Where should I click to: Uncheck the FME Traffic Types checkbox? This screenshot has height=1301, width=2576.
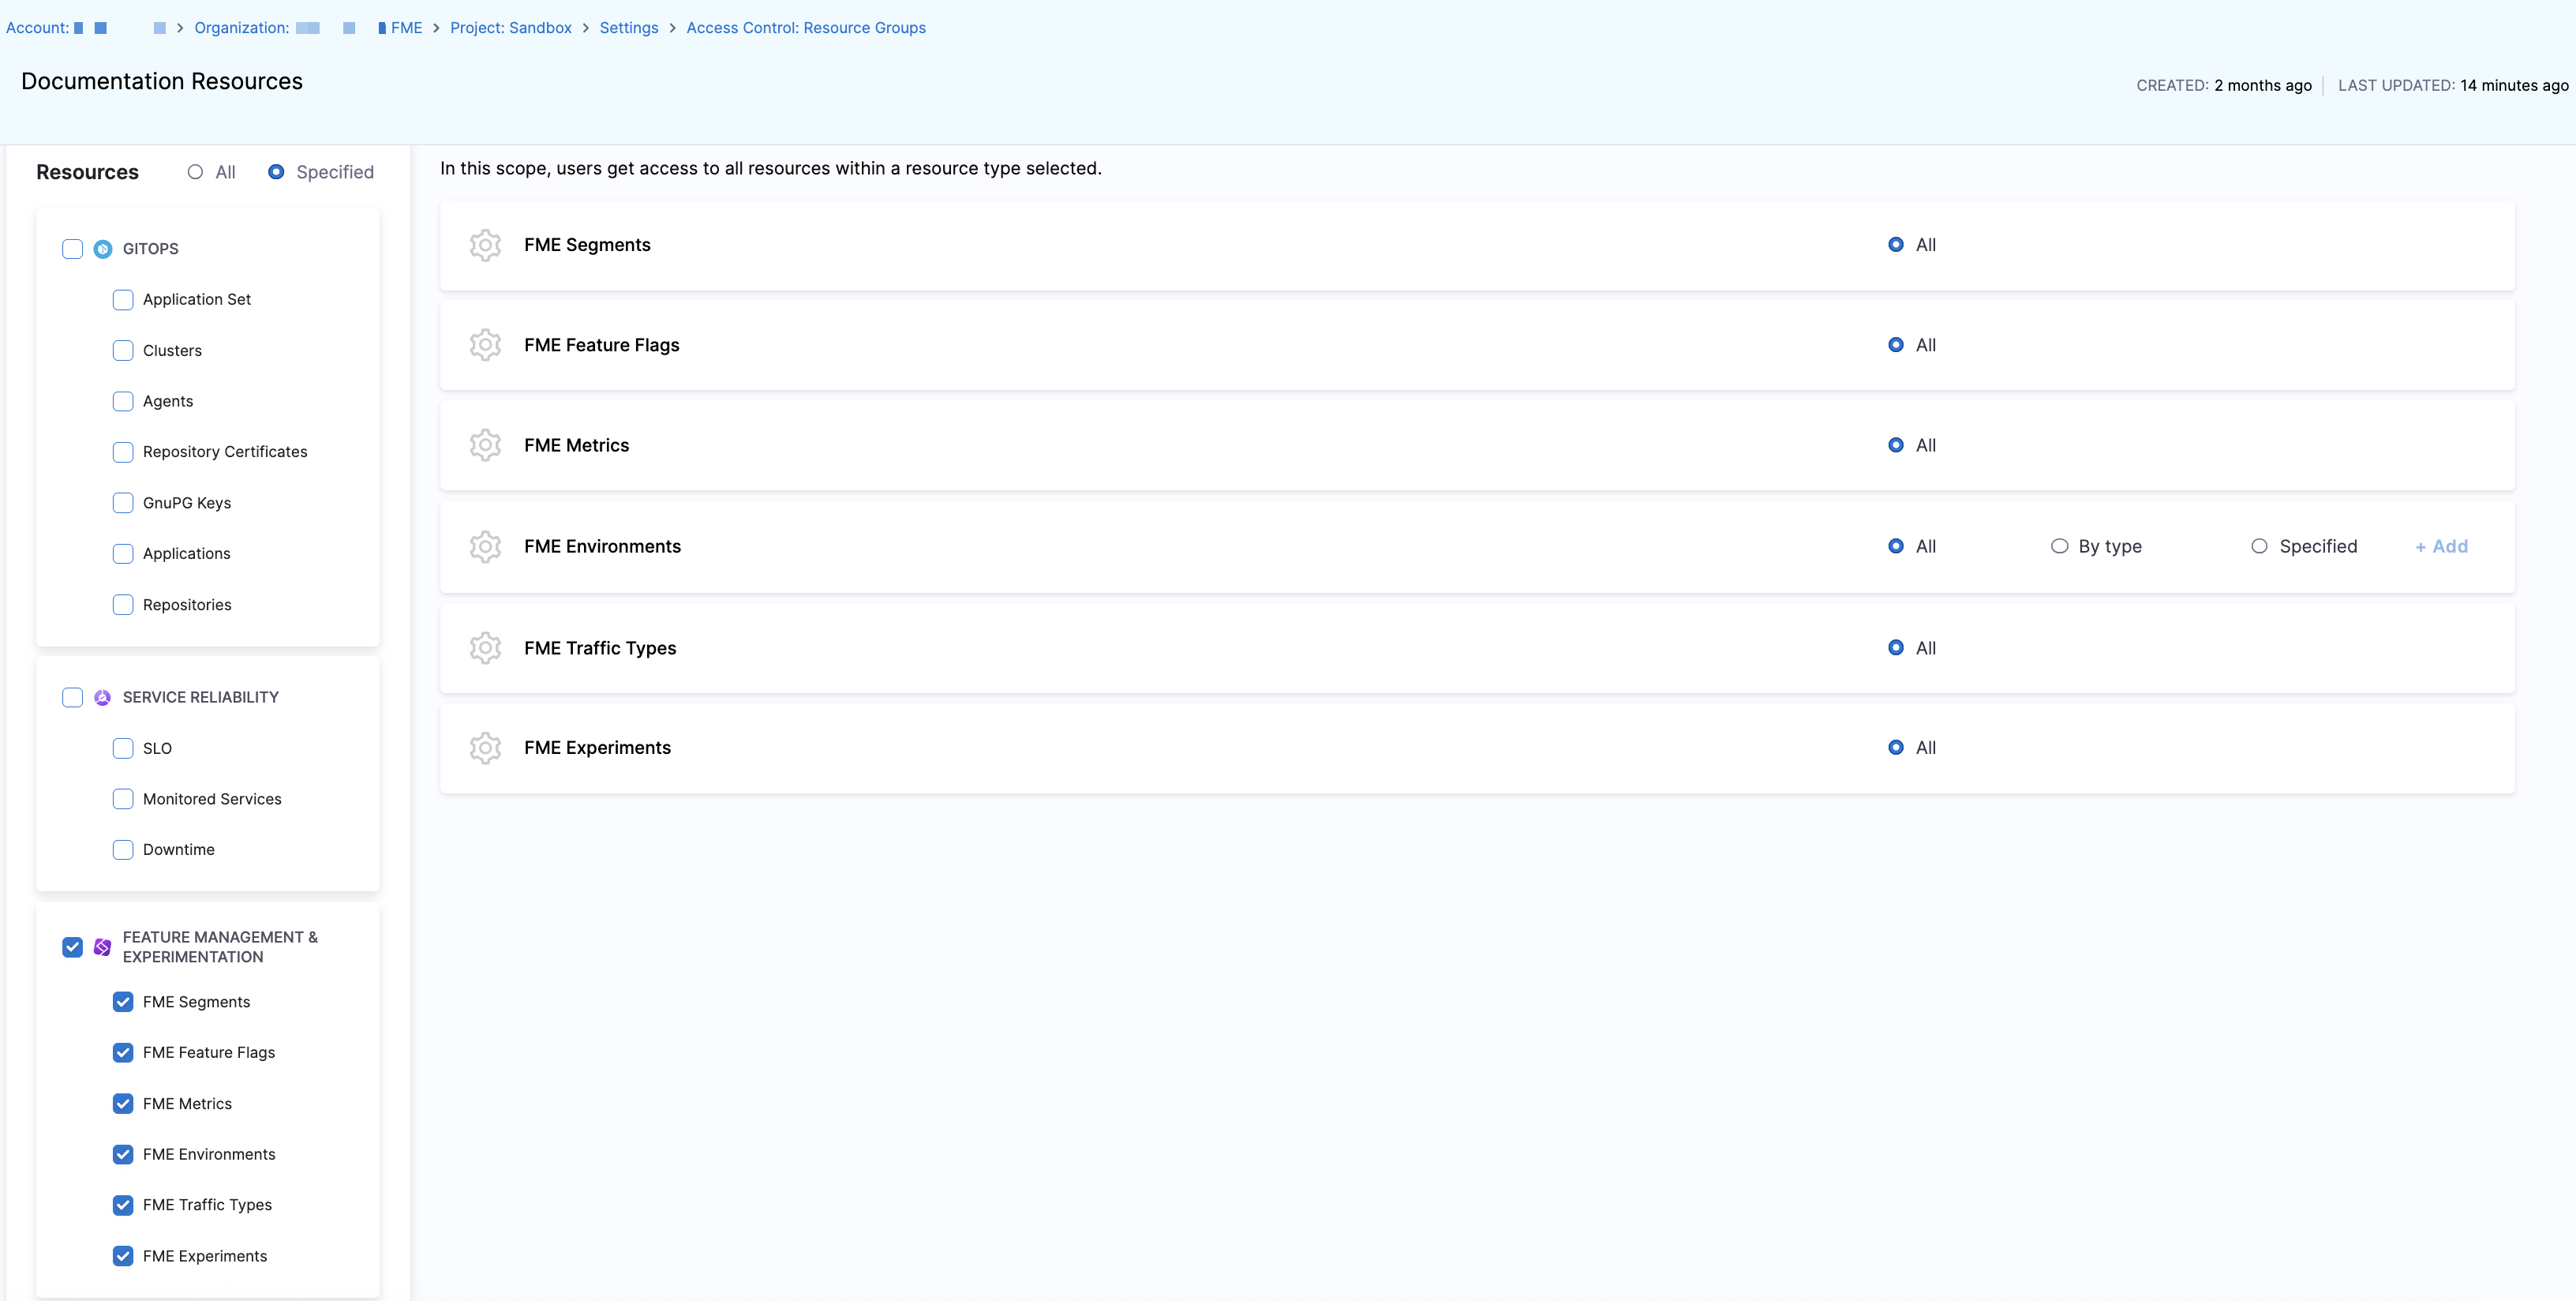[x=123, y=1205]
